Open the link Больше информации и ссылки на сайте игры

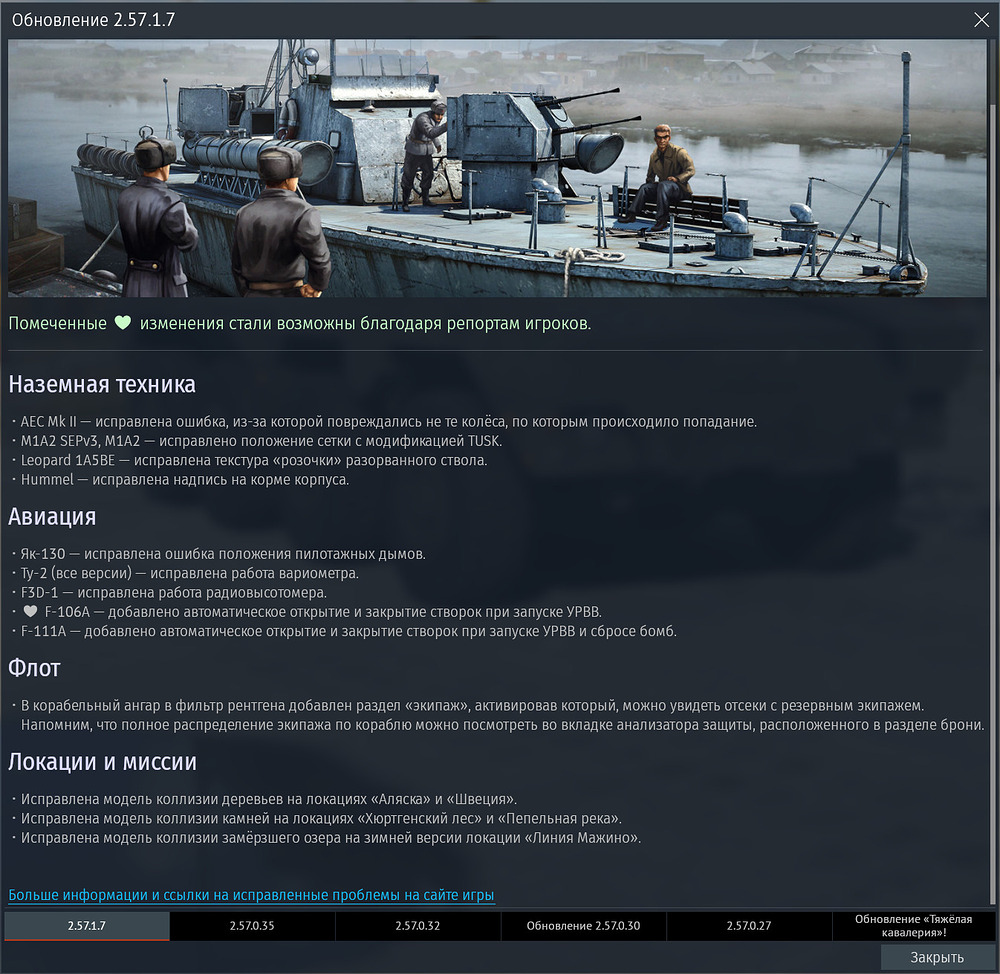pos(251,895)
